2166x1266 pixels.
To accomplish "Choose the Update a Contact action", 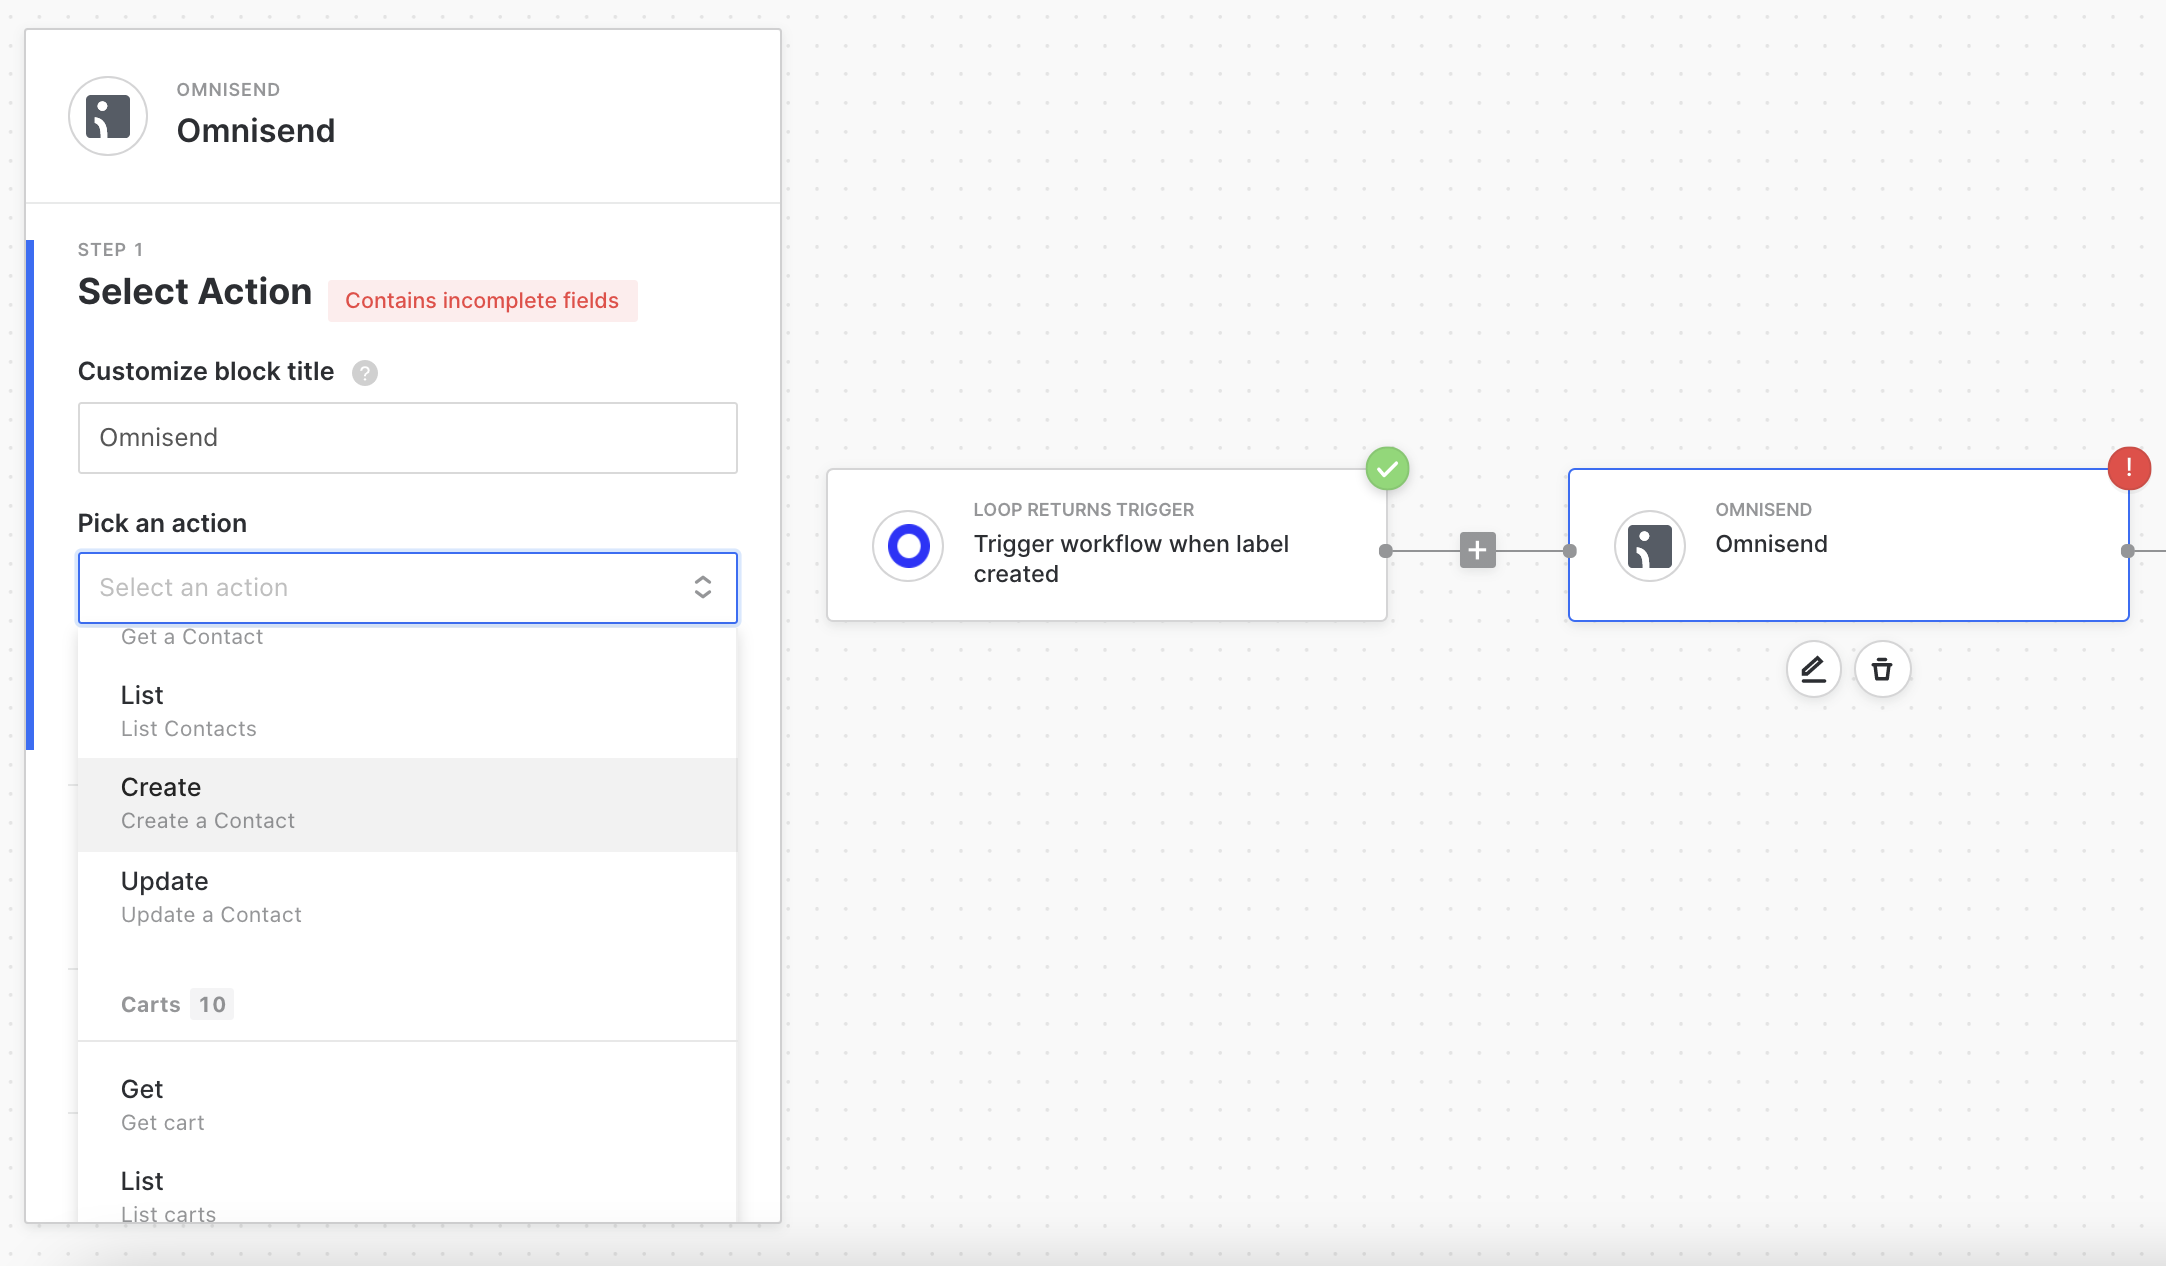I will click(x=408, y=897).
